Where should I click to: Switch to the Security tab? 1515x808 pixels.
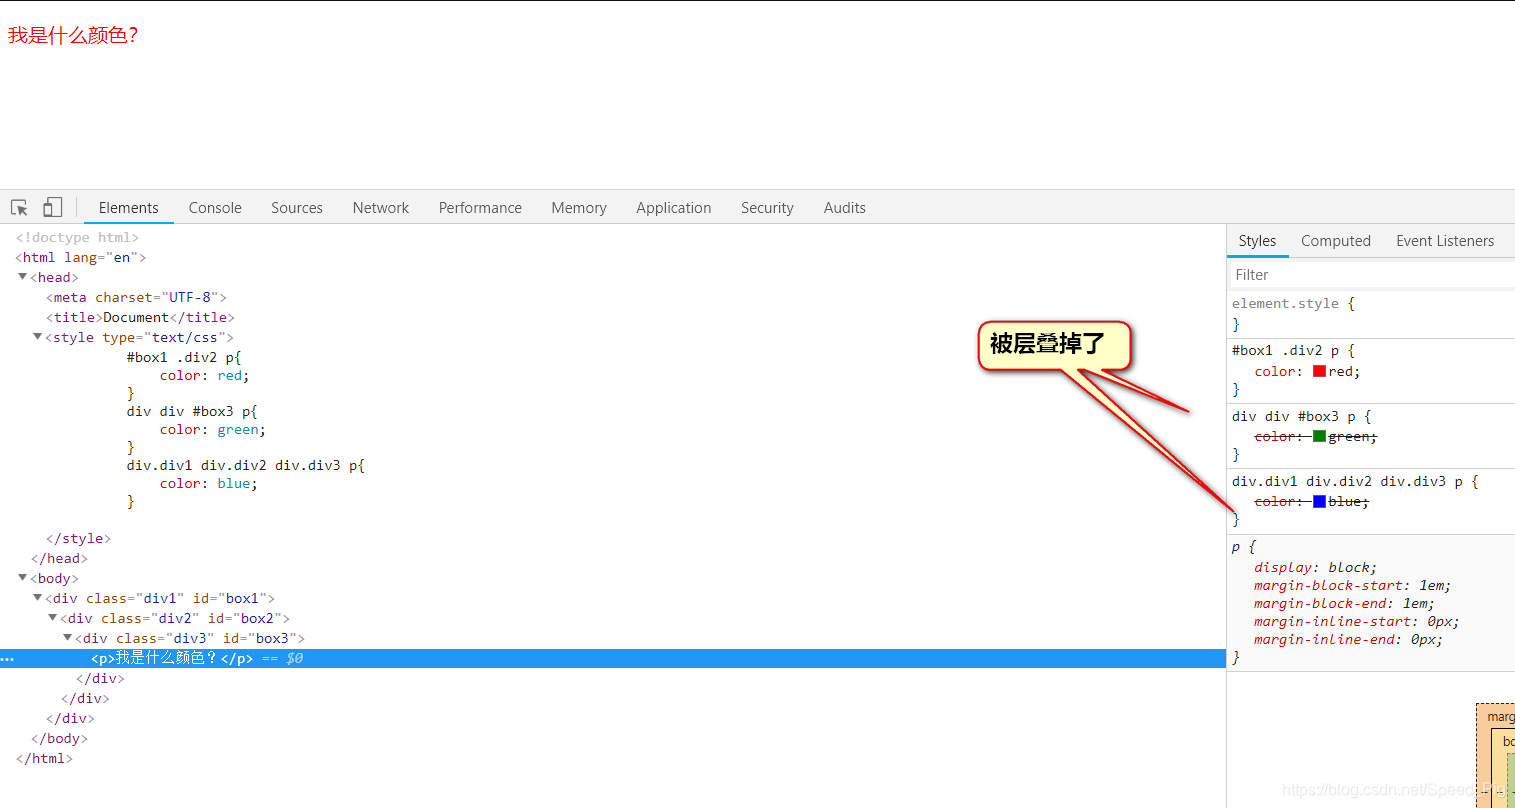click(767, 208)
